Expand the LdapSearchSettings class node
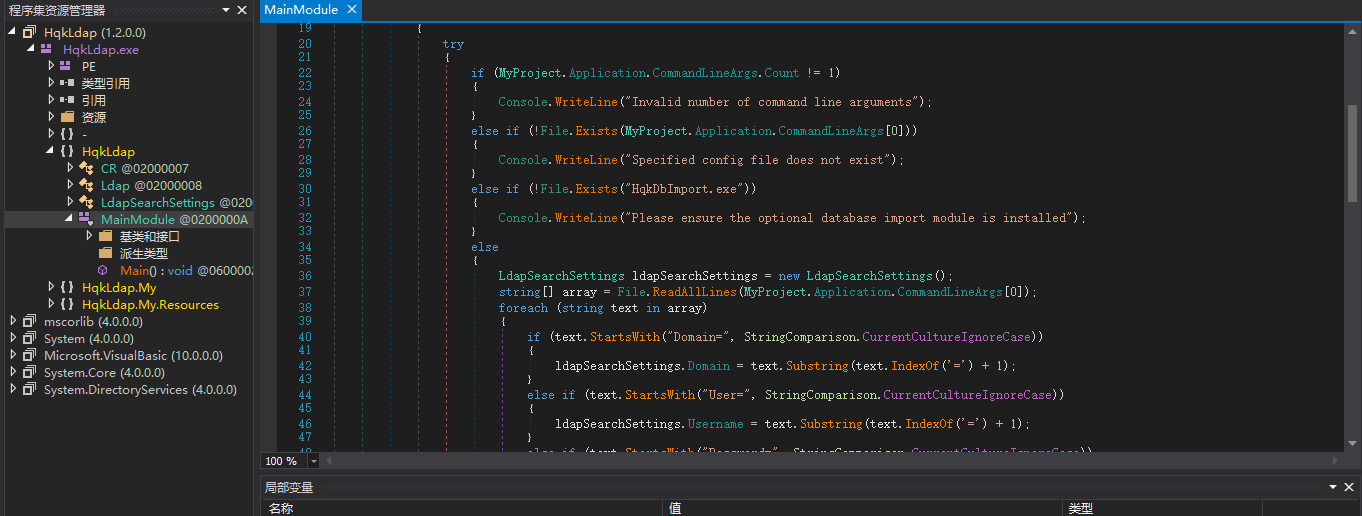Image resolution: width=1362 pixels, height=516 pixels. (70, 202)
